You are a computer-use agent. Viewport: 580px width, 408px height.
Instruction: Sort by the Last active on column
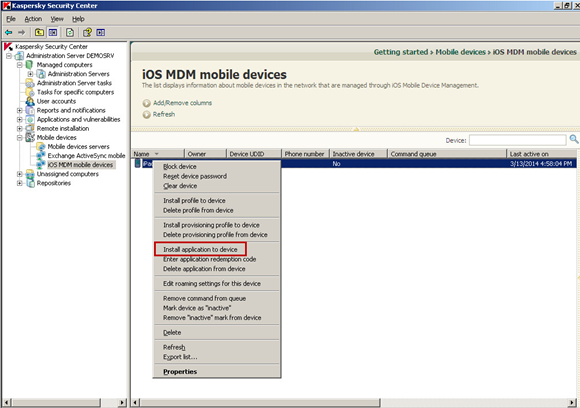pos(542,154)
